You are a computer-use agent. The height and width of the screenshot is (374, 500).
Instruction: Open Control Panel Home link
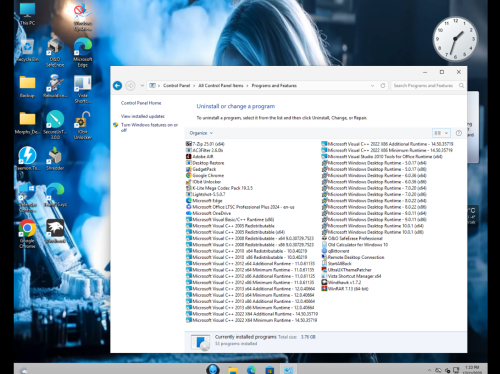pyautogui.click(x=141, y=103)
